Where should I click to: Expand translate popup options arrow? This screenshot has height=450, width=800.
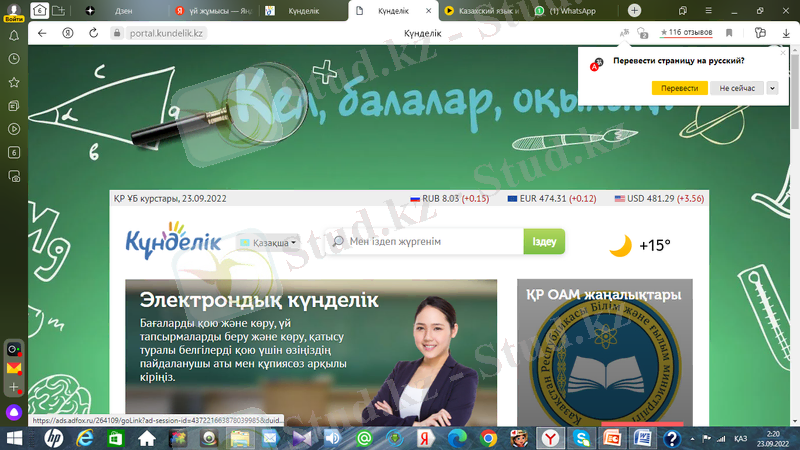[x=772, y=88]
